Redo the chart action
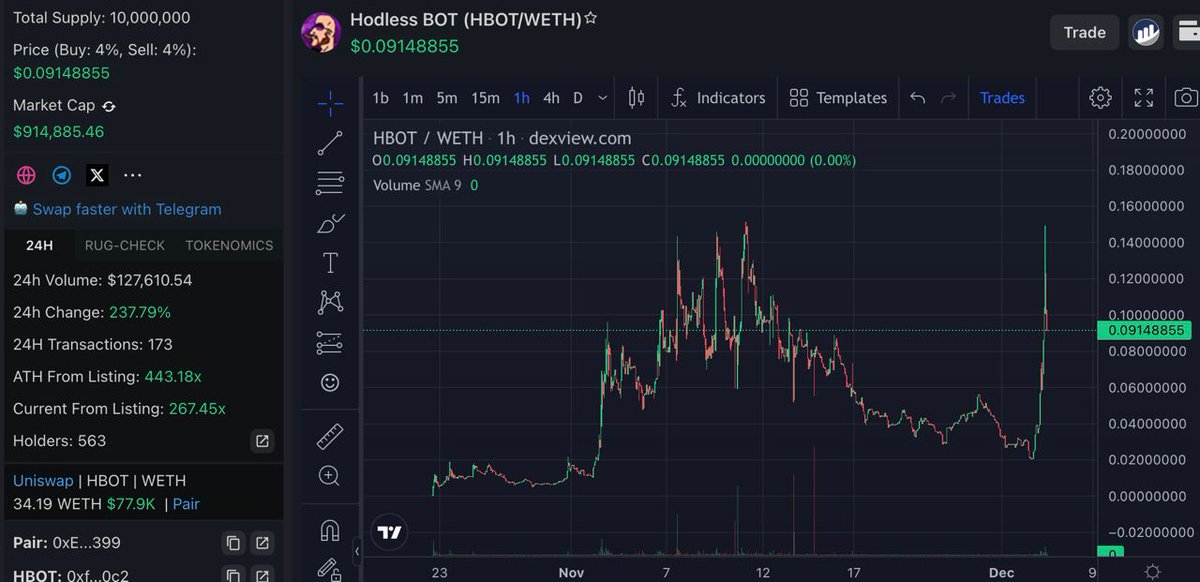The image size is (1200, 582). (949, 98)
